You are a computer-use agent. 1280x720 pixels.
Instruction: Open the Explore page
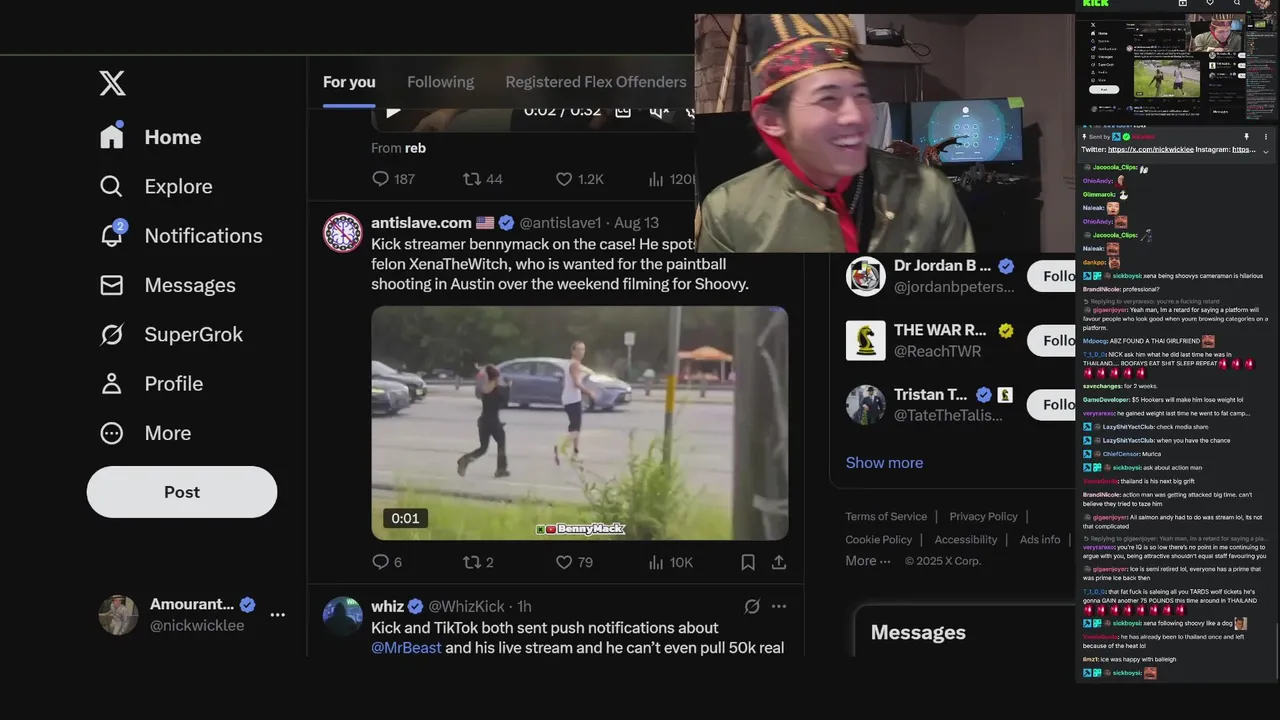[156, 186]
